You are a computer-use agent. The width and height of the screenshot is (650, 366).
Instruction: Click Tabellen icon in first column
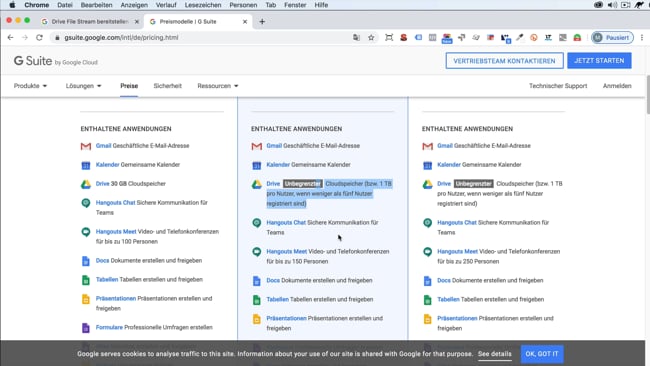pyautogui.click(x=86, y=280)
